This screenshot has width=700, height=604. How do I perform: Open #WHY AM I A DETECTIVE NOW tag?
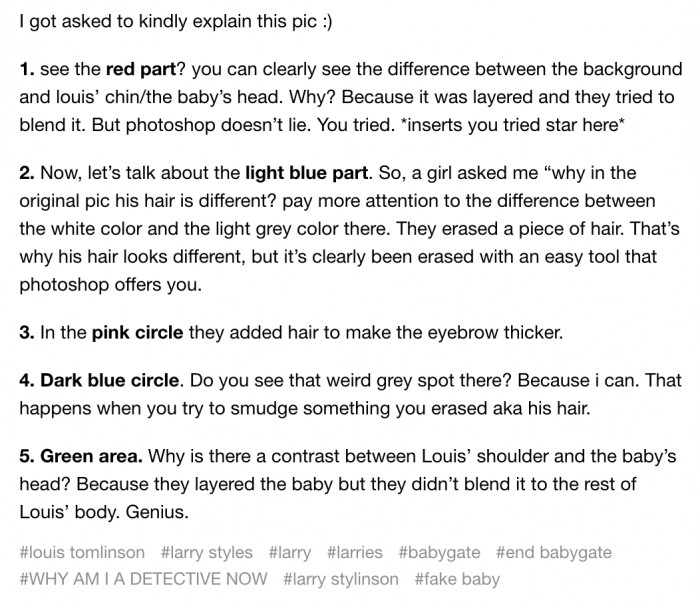(x=144, y=578)
